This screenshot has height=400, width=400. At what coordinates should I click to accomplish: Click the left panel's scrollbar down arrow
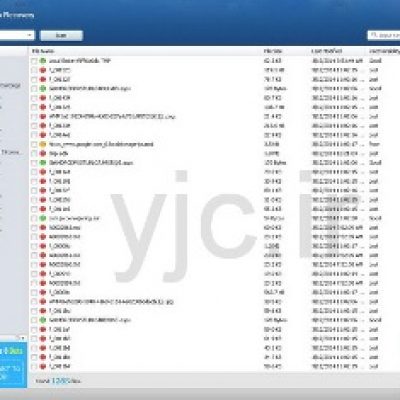coord(23,338)
